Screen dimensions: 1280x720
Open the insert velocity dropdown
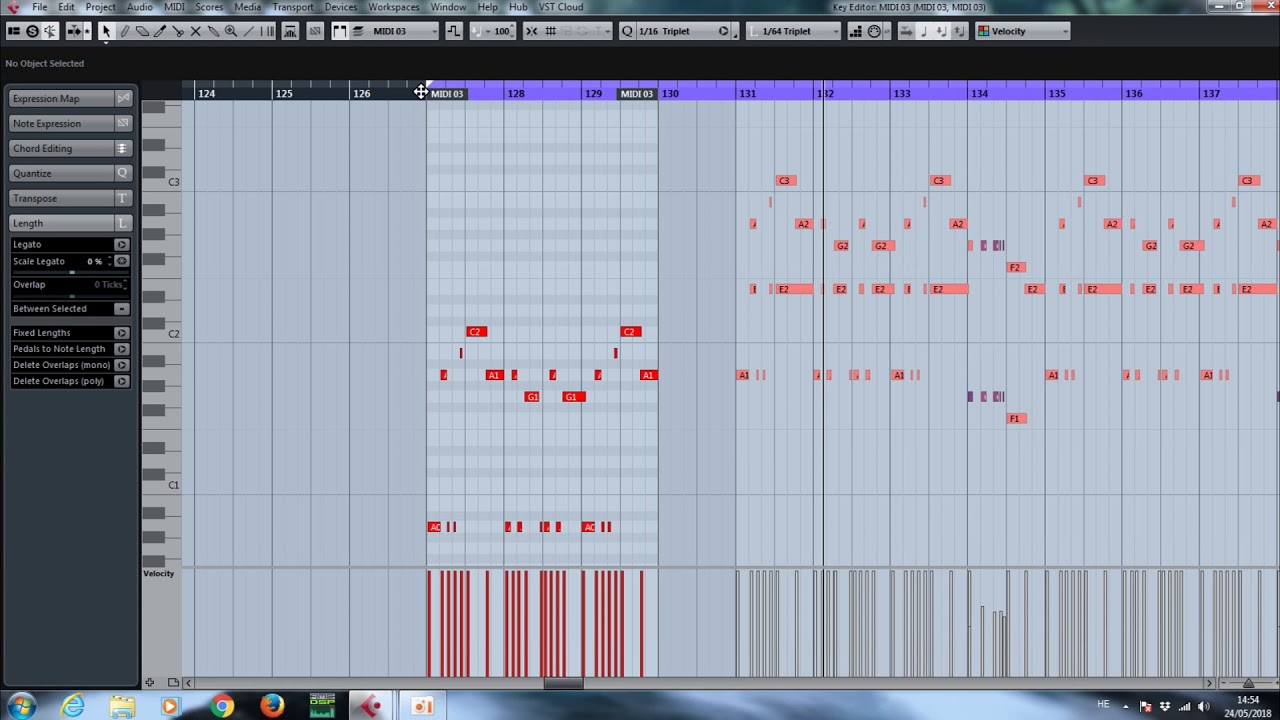(x=490, y=31)
